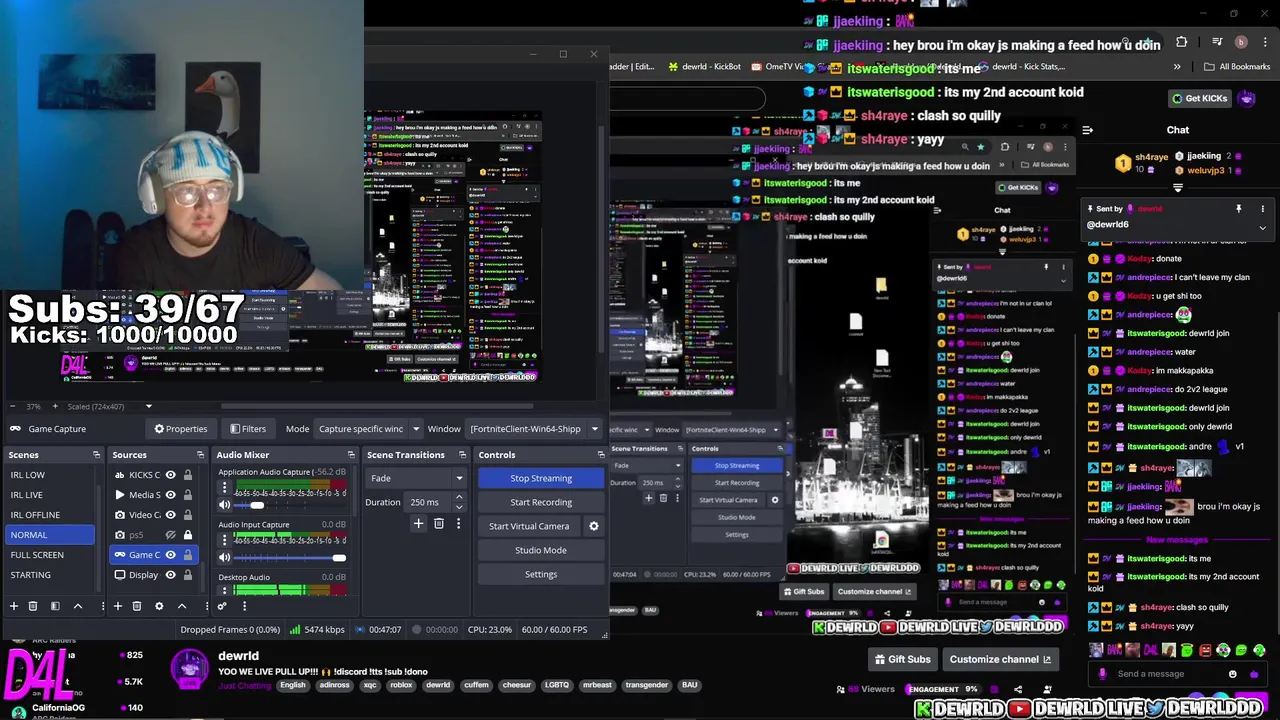This screenshot has width=1280, height=720.
Task: Move source up with arrow icon
Action: pos(181,606)
